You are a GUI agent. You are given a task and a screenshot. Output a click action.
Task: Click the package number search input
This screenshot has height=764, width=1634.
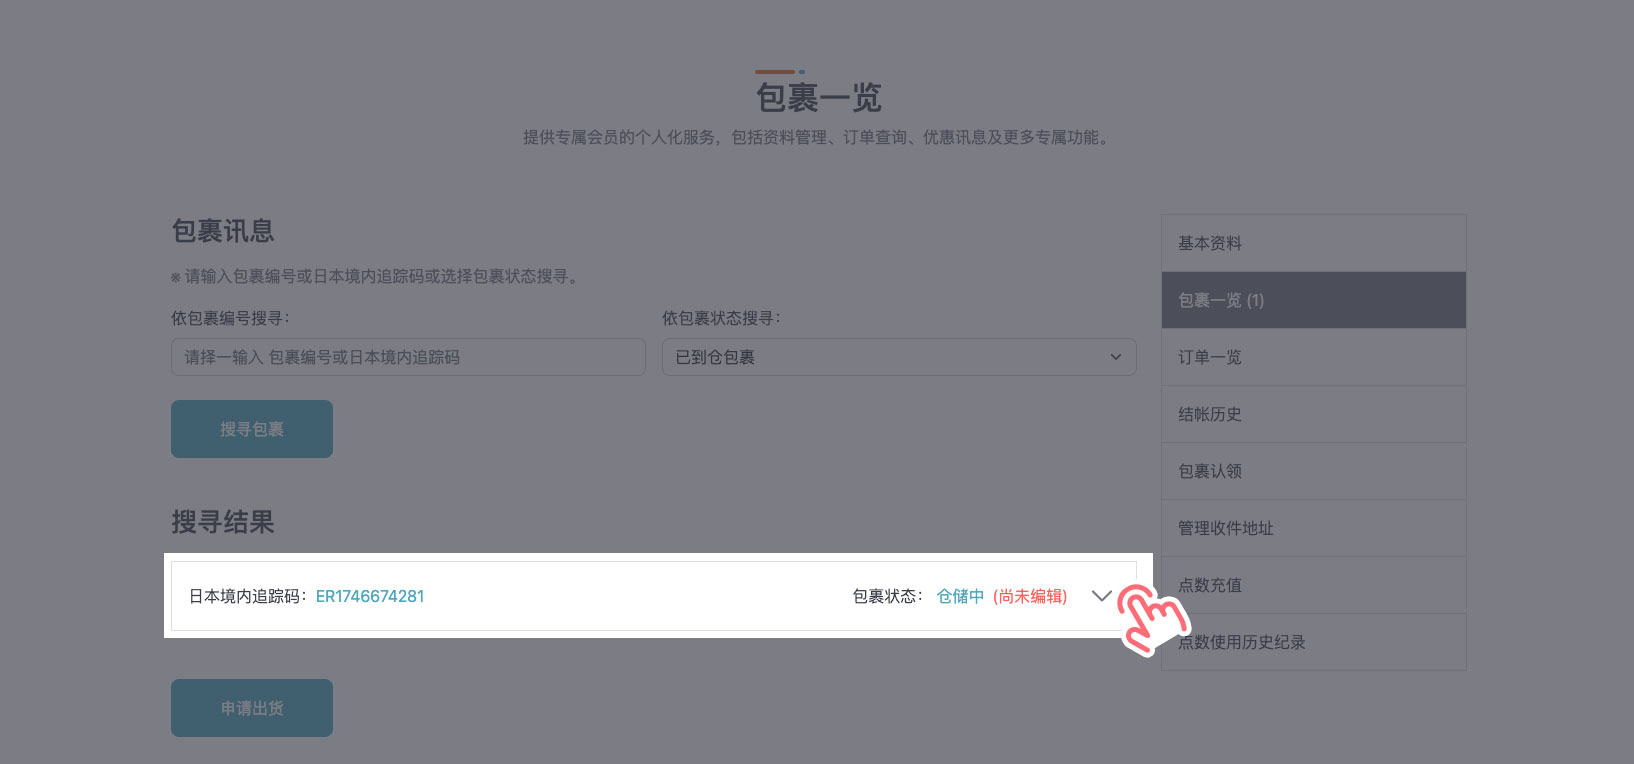click(408, 357)
